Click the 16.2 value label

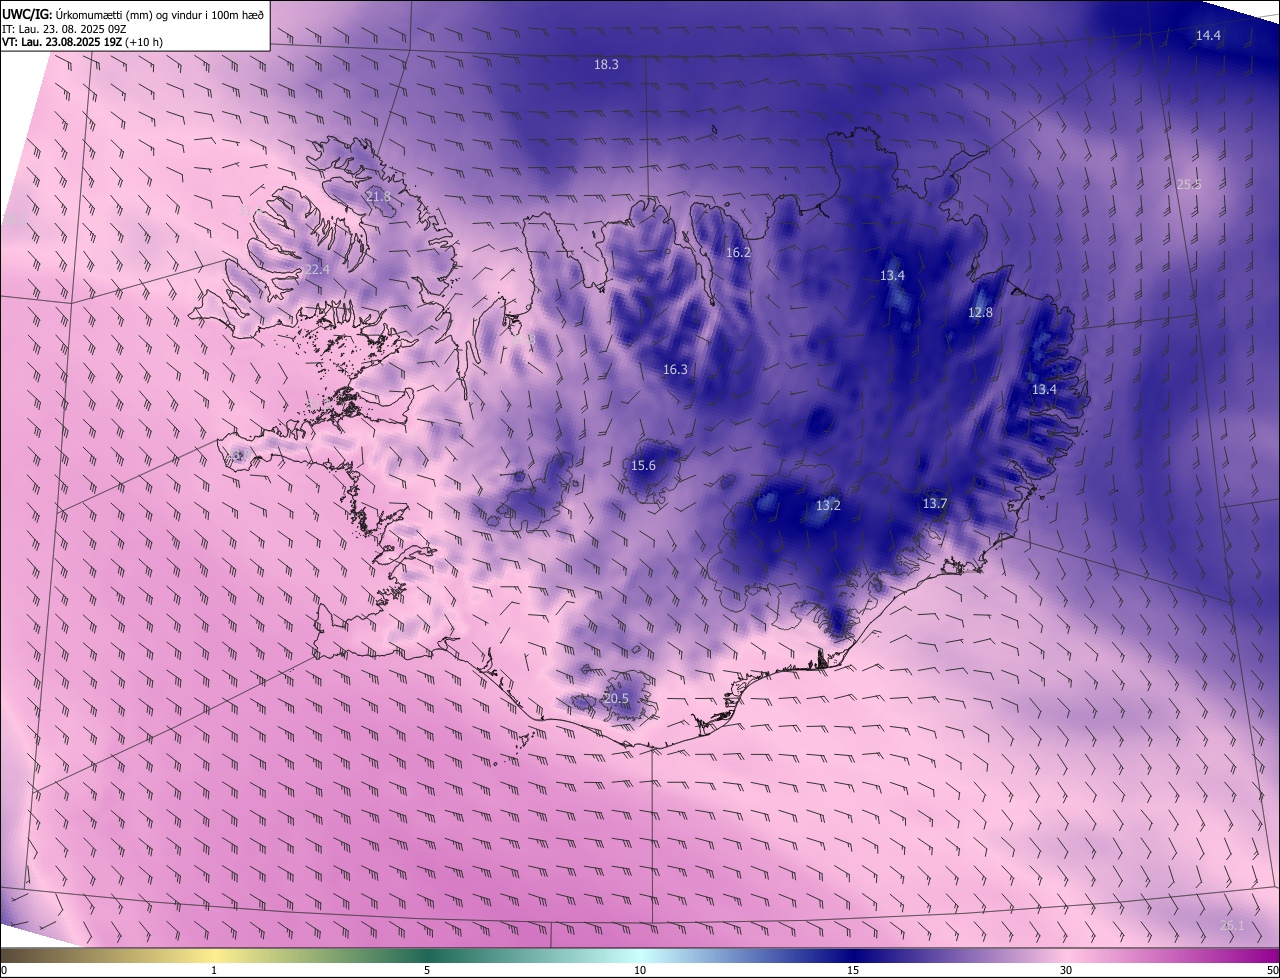tap(738, 252)
